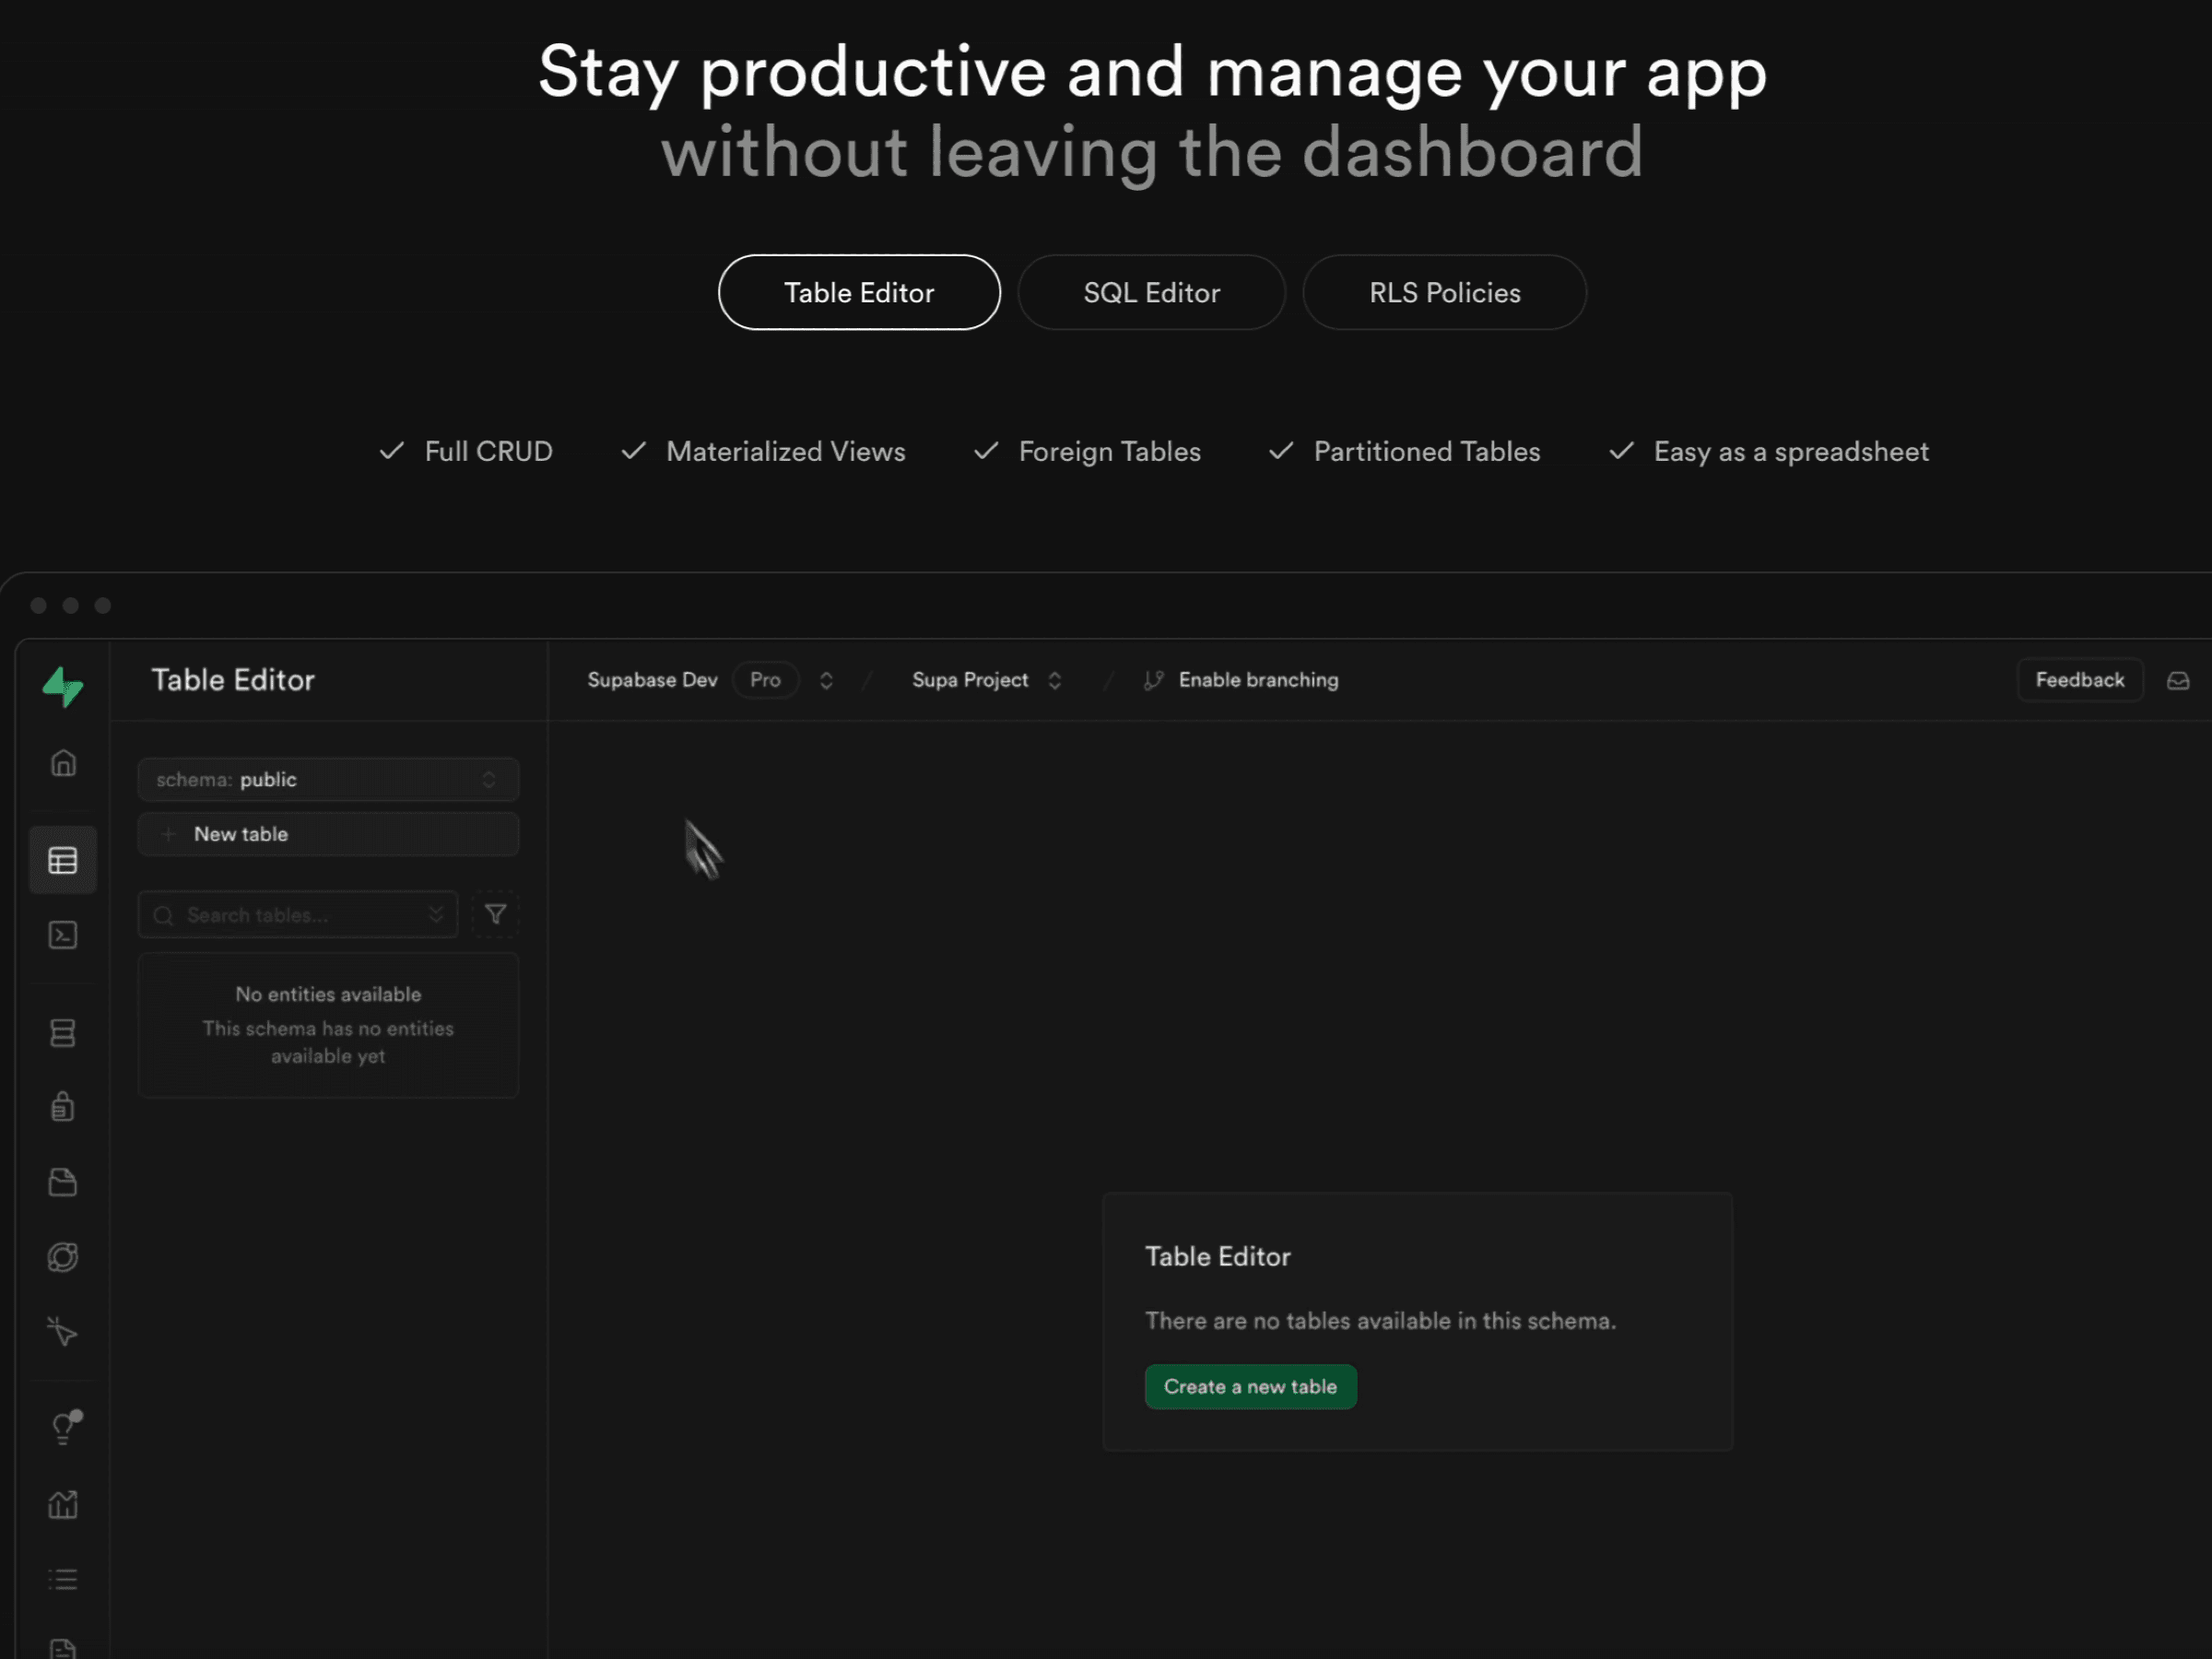The height and width of the screenshot is (1659, 2212).
Task: Click the Pro plan badge
Action: [765, 680]
